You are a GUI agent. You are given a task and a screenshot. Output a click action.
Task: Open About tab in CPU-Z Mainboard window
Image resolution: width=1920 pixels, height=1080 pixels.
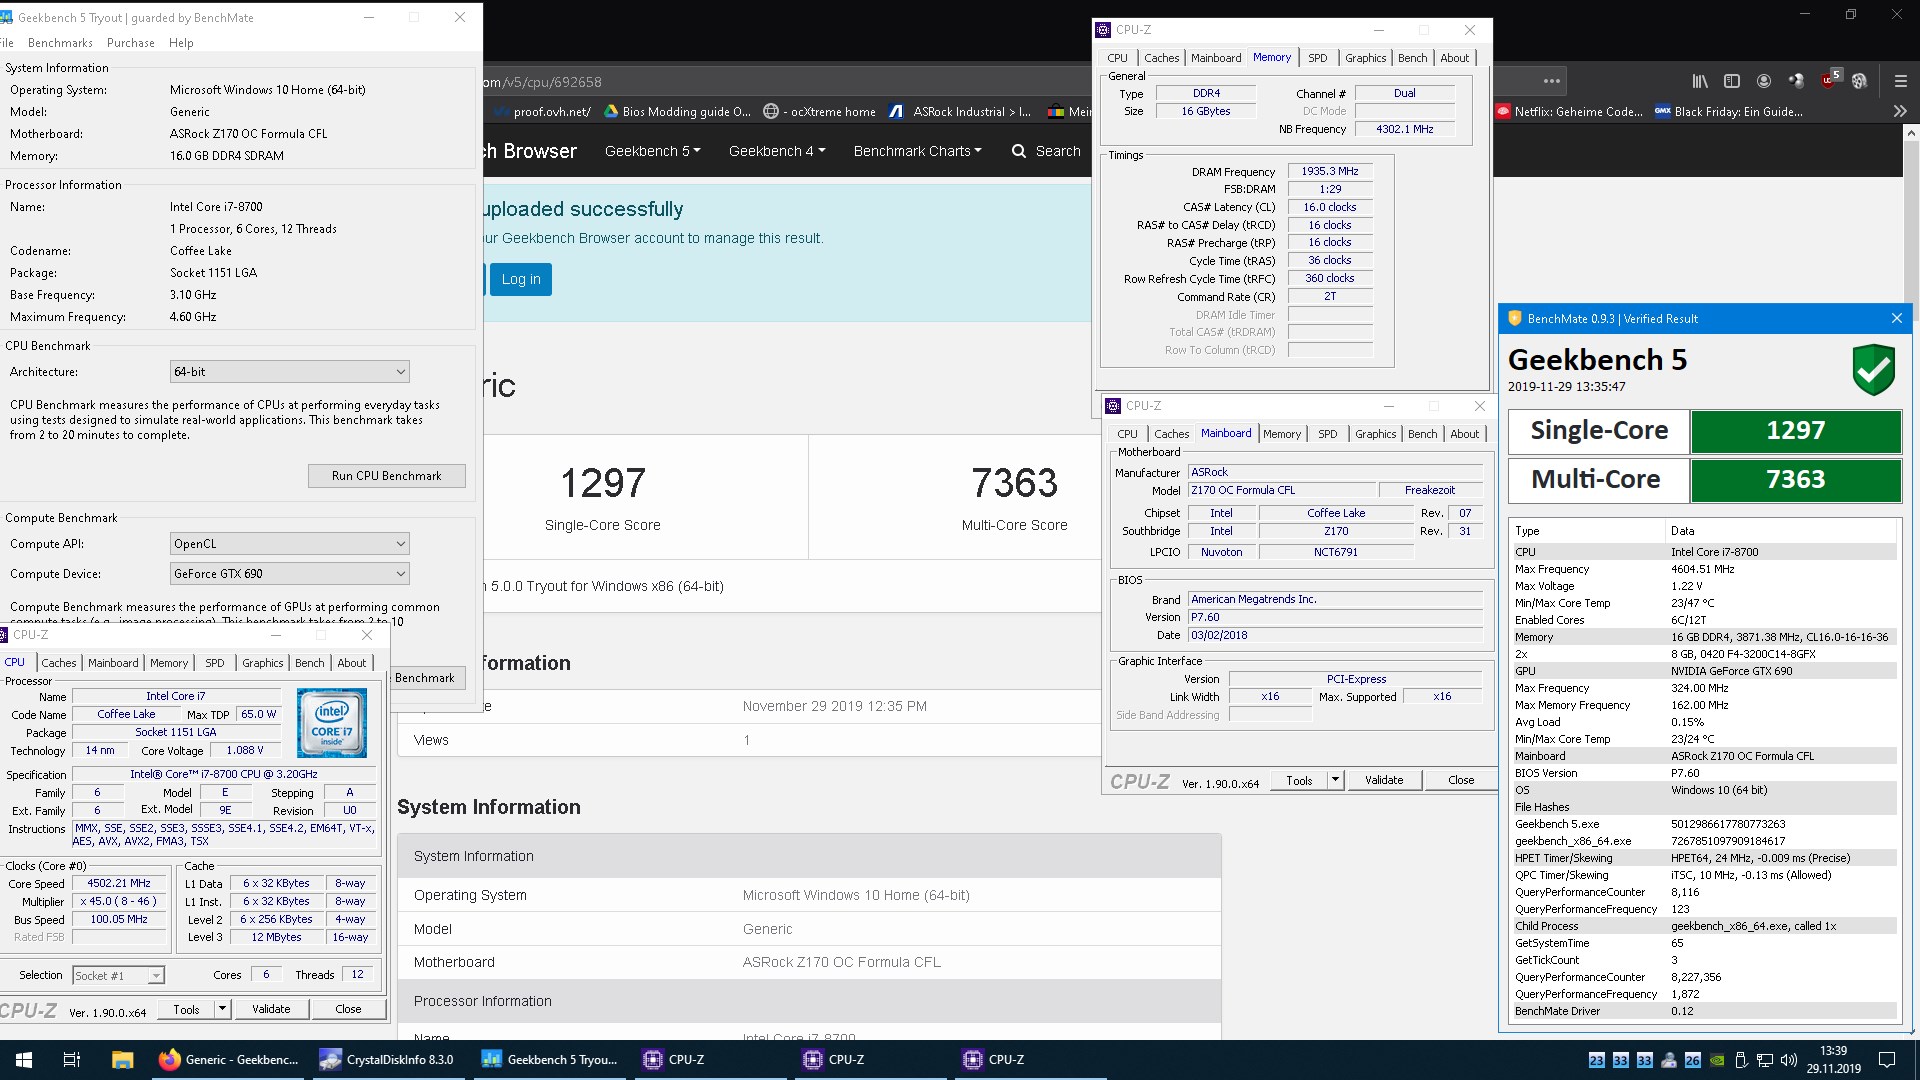[x=1464, y=434]
